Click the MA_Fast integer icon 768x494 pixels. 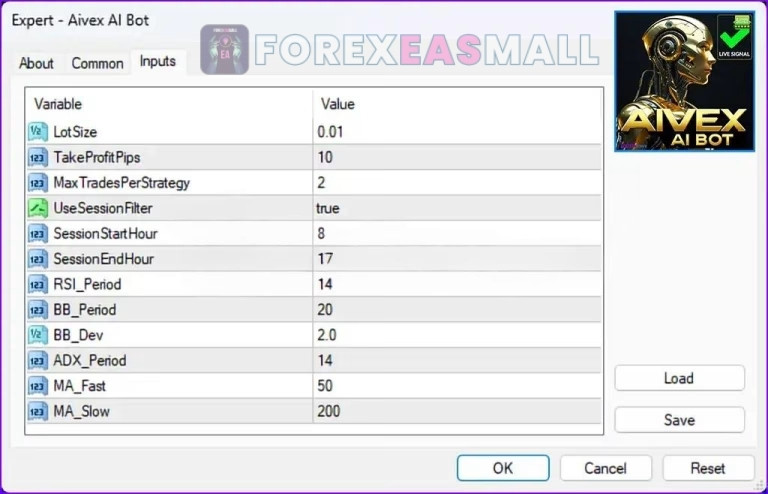click(x=38, y=386)
